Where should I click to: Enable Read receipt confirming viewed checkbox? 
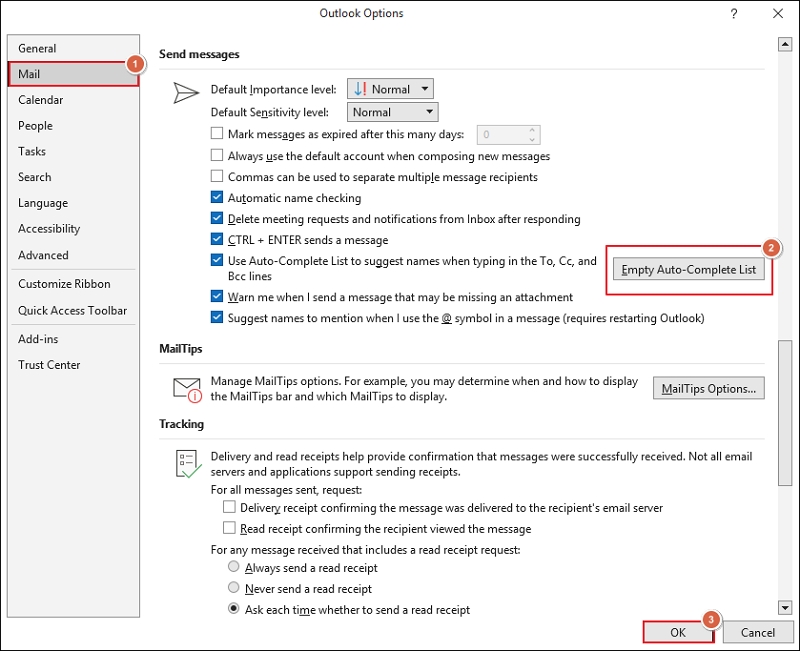230,528
